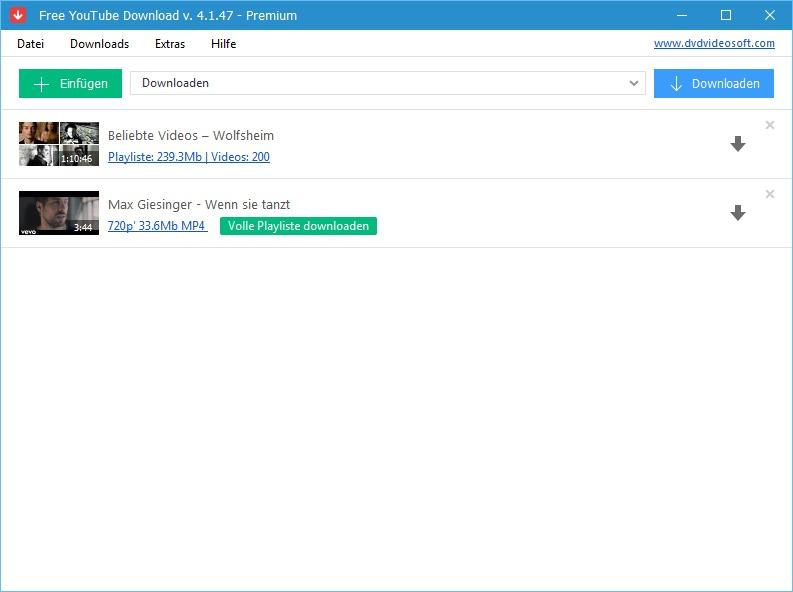
Task: Select the title Max Giesinger - Wenn sie tanzt
Action: (199, 204)
